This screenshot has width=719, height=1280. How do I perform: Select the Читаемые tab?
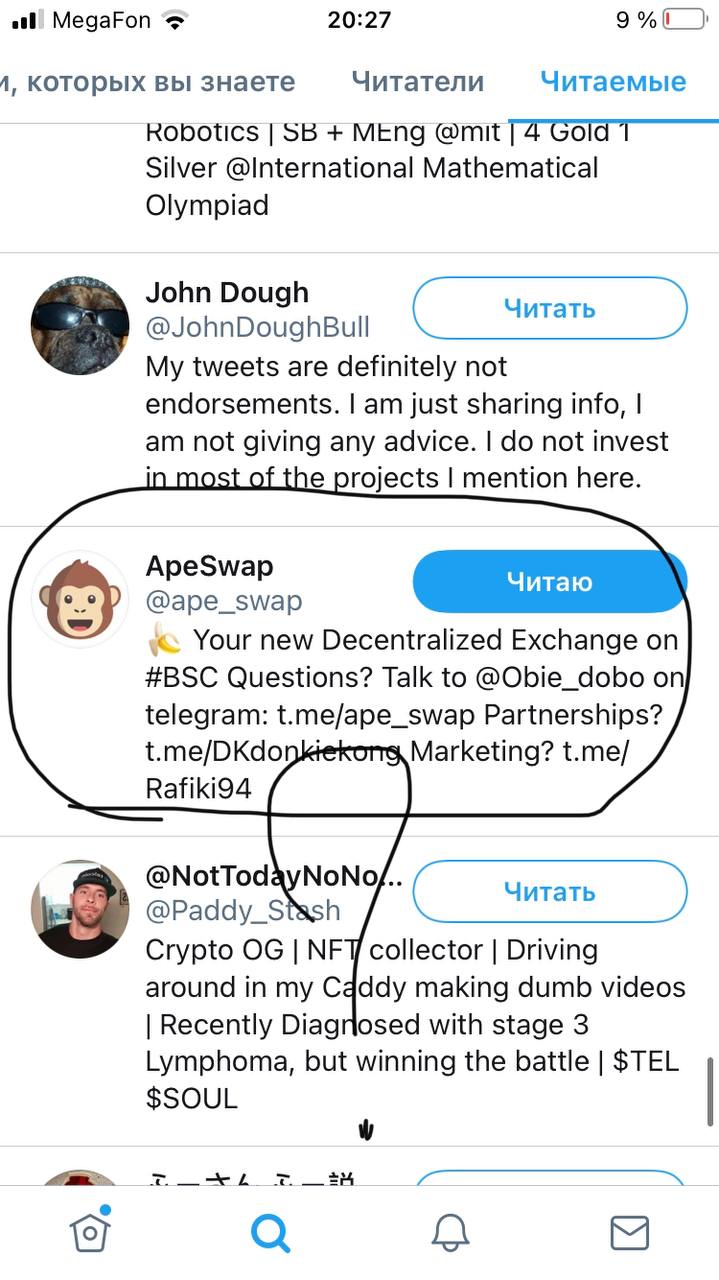613,82
